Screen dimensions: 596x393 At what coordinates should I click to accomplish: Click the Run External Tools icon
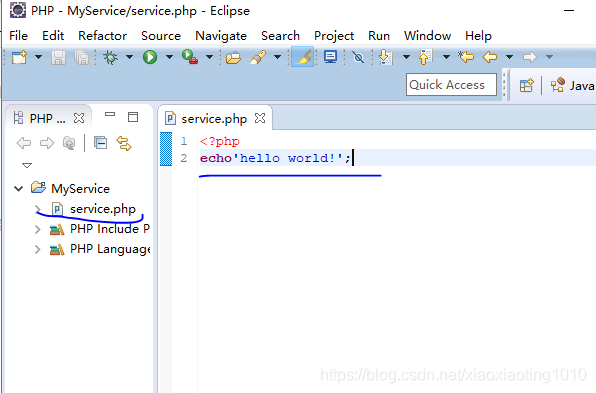(190, 57)
